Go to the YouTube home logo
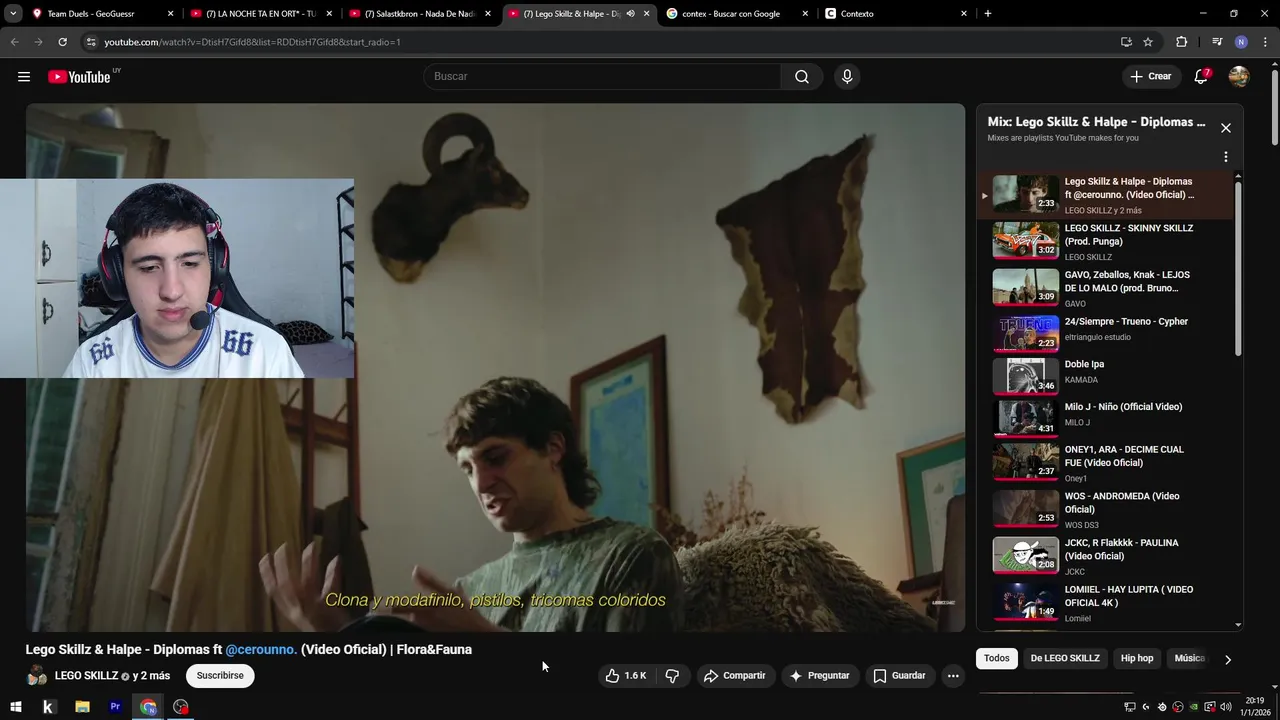The width and height of the screenshot is (1280, 720). [79, 77]
